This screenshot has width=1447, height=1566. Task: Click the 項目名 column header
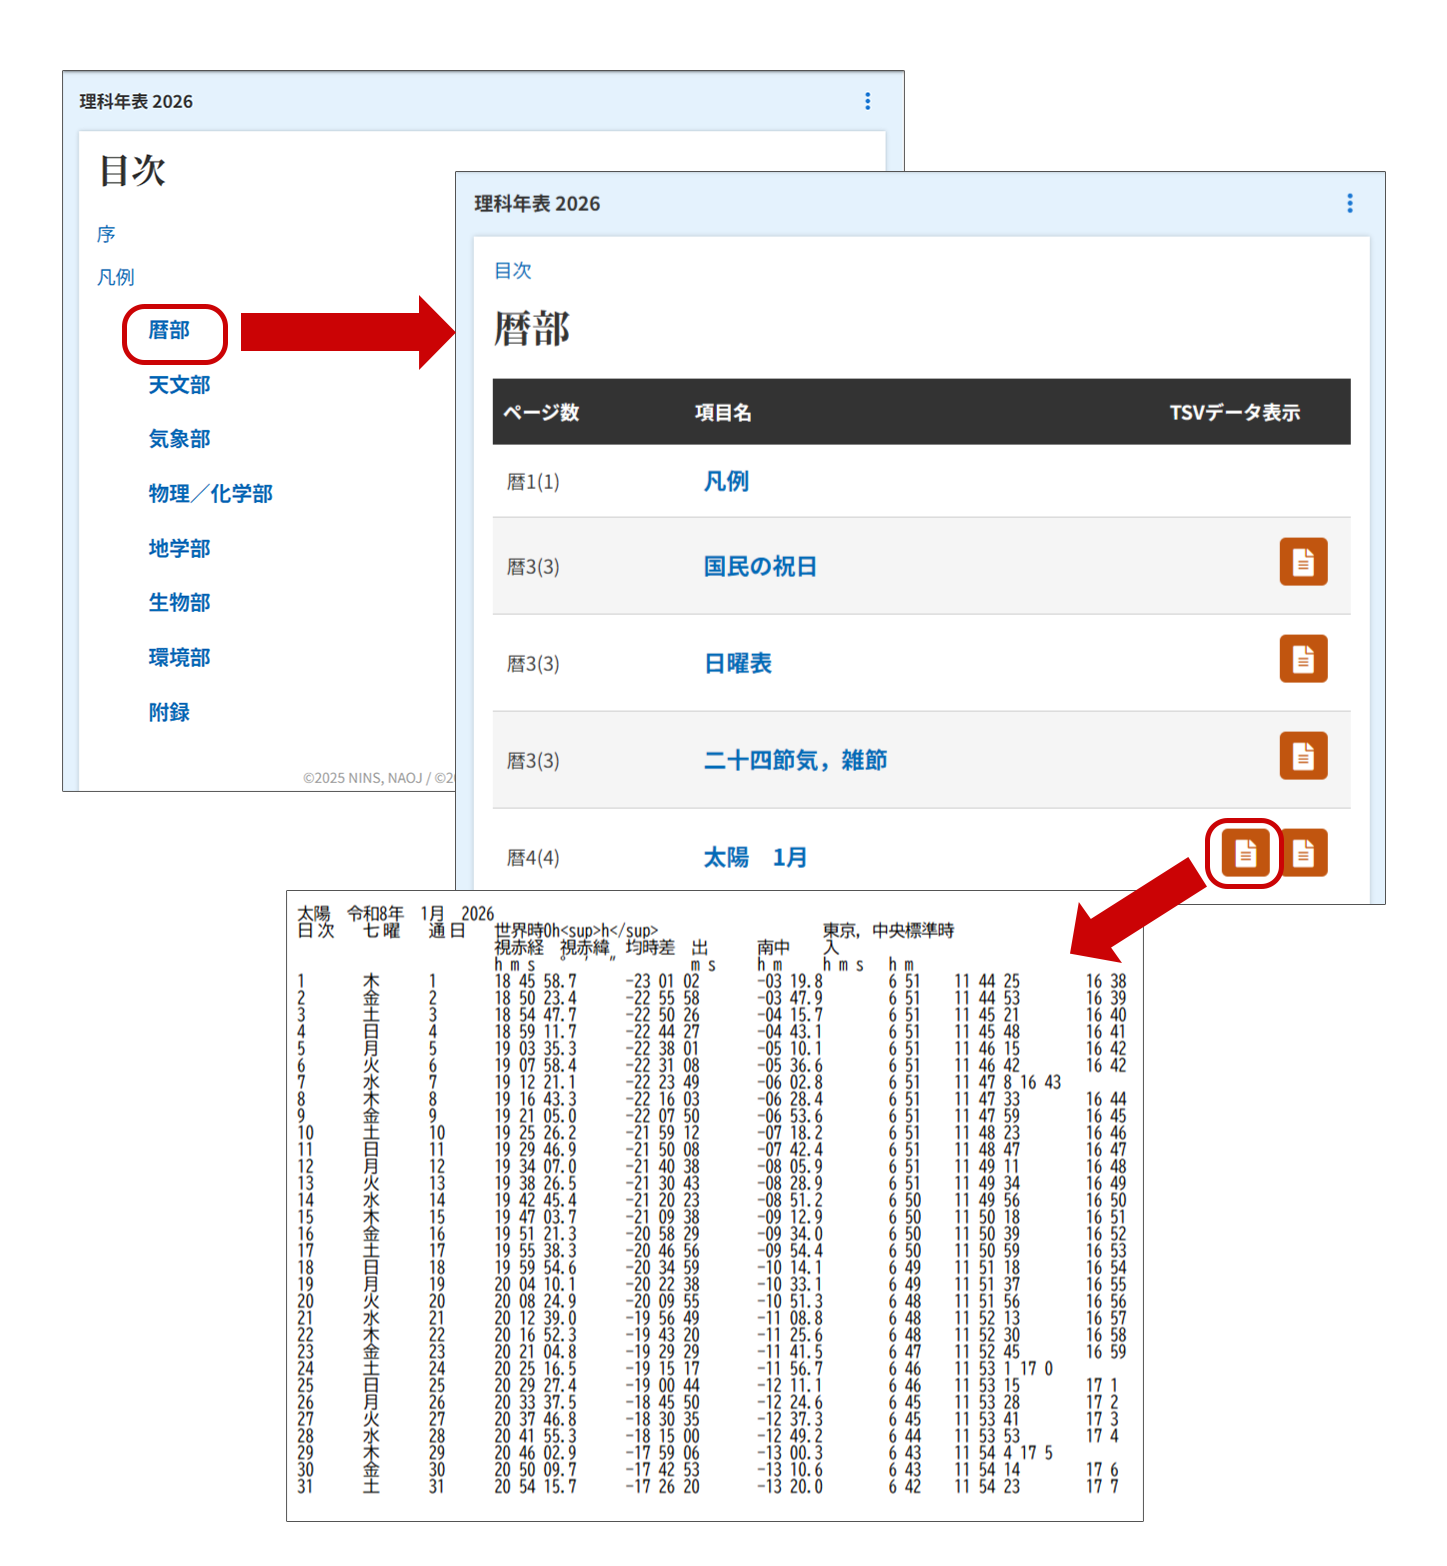(x=723, y=412)
